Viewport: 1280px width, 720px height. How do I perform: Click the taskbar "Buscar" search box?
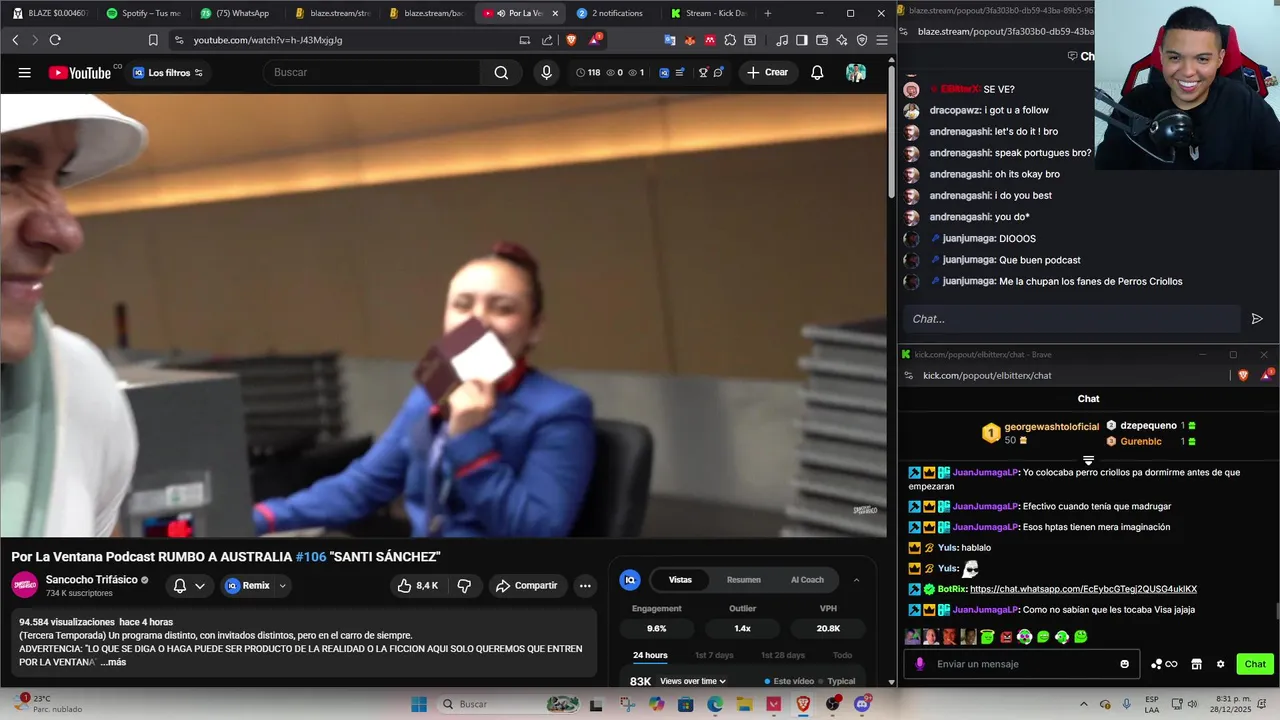click(510, 704)
